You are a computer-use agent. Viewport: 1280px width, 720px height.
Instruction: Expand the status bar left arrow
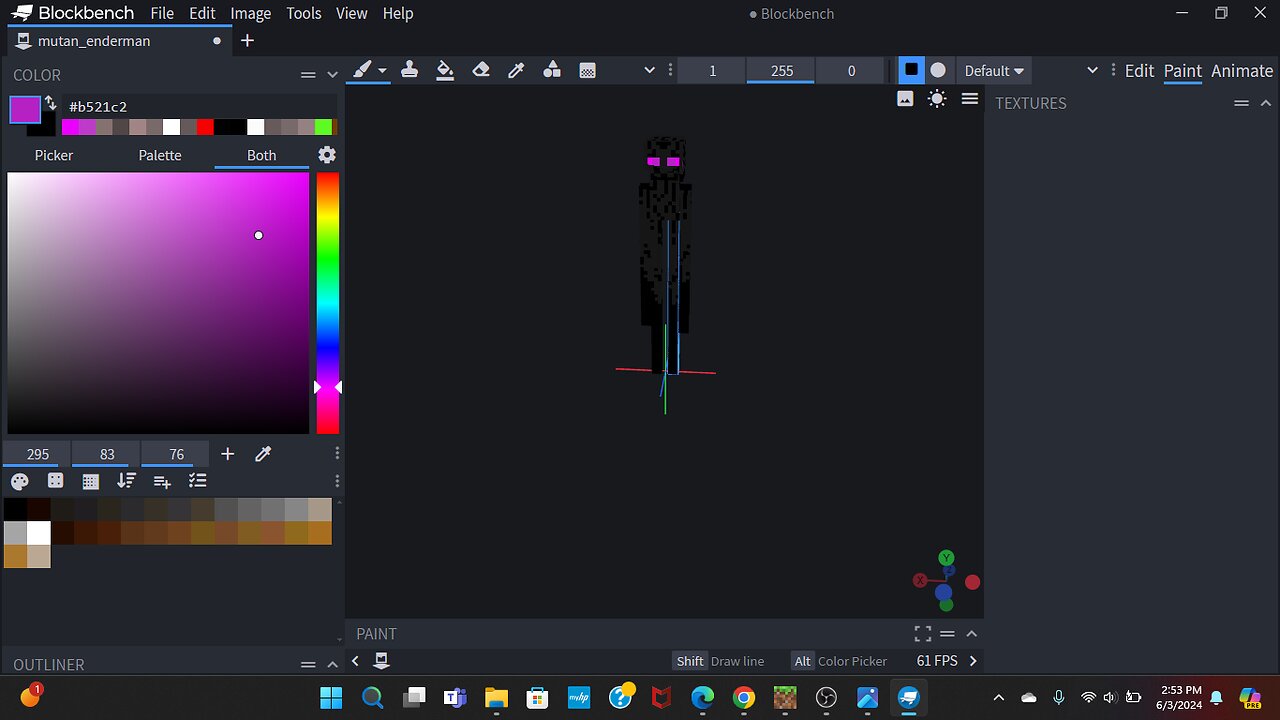point(355,660)
